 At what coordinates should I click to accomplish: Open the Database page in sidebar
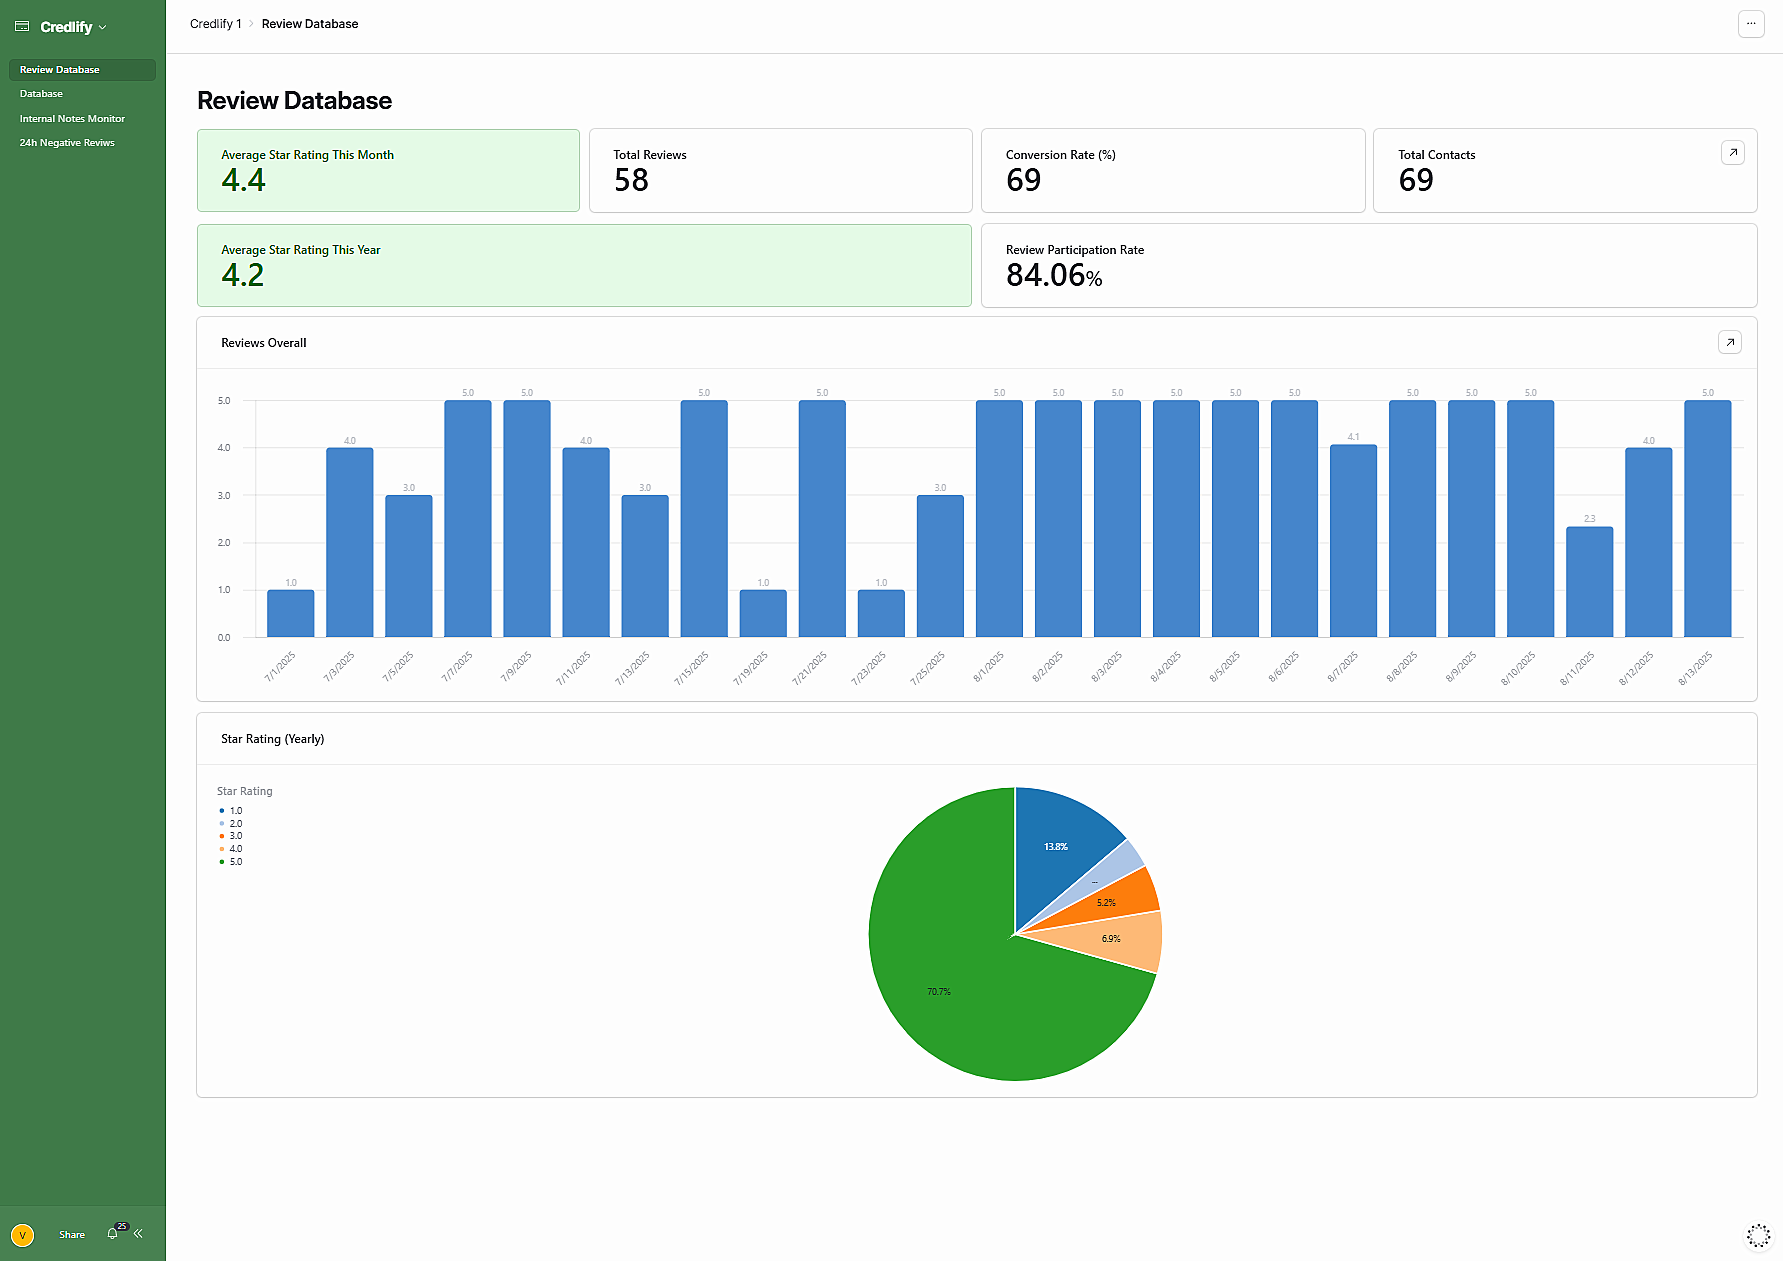[x=41, y=94]
